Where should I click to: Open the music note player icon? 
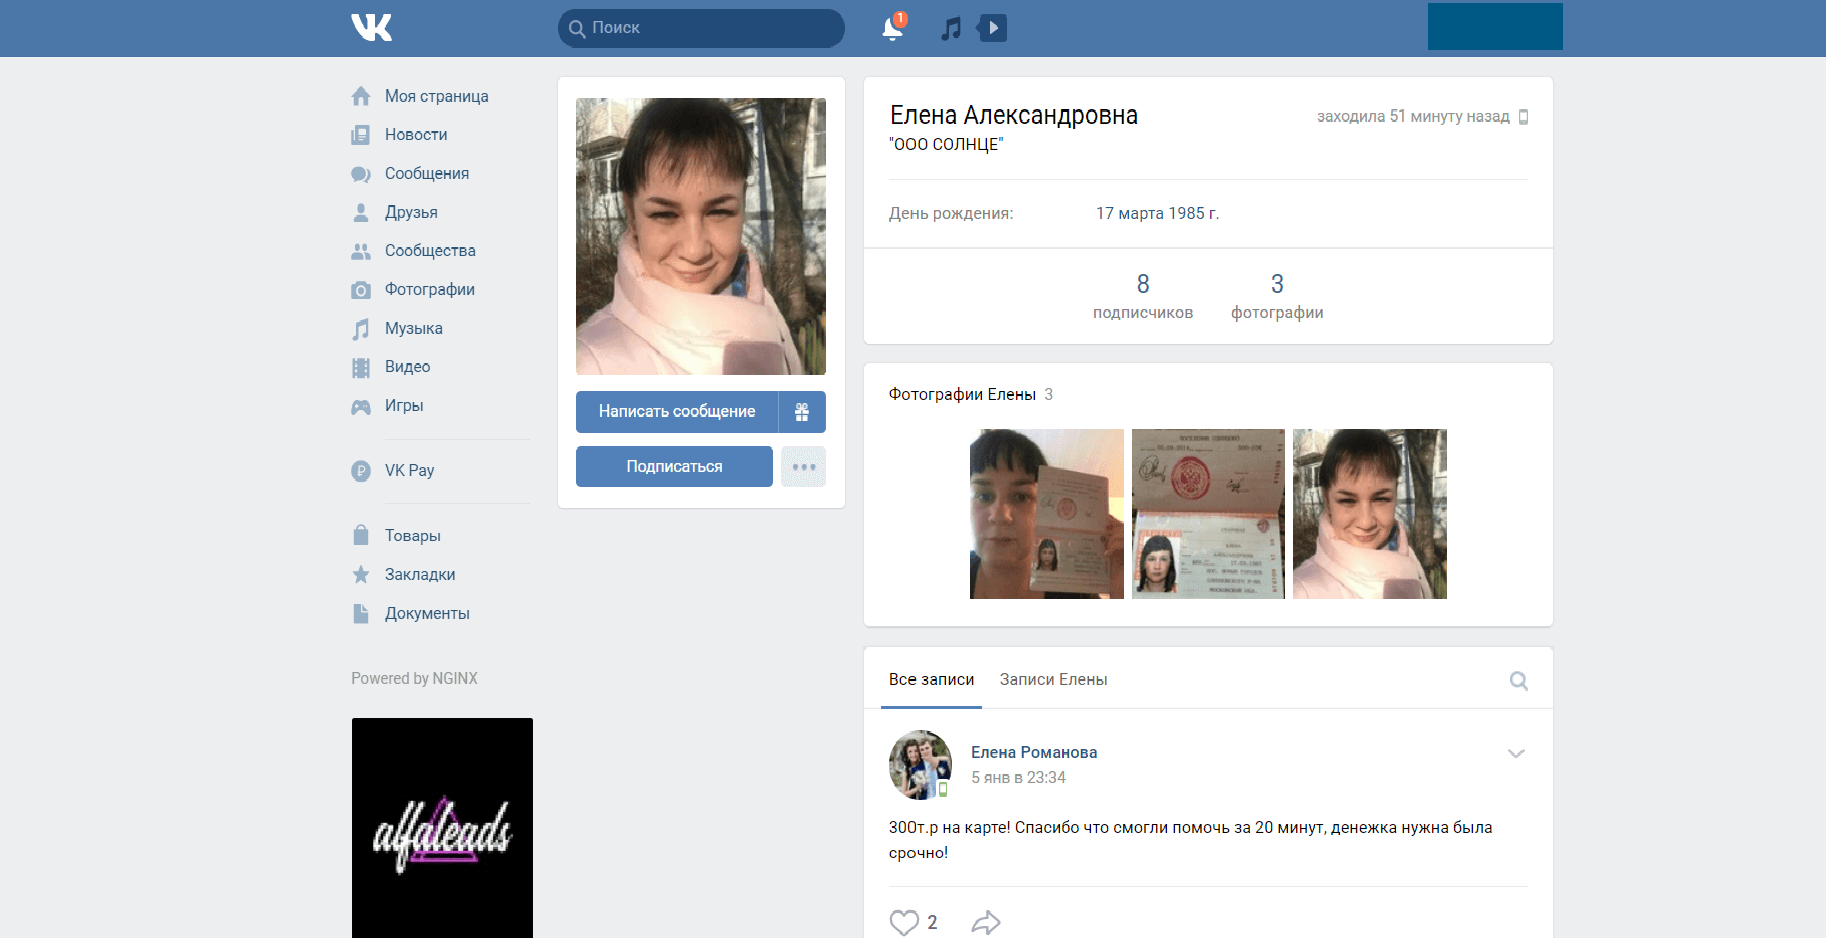coord(951,28)
